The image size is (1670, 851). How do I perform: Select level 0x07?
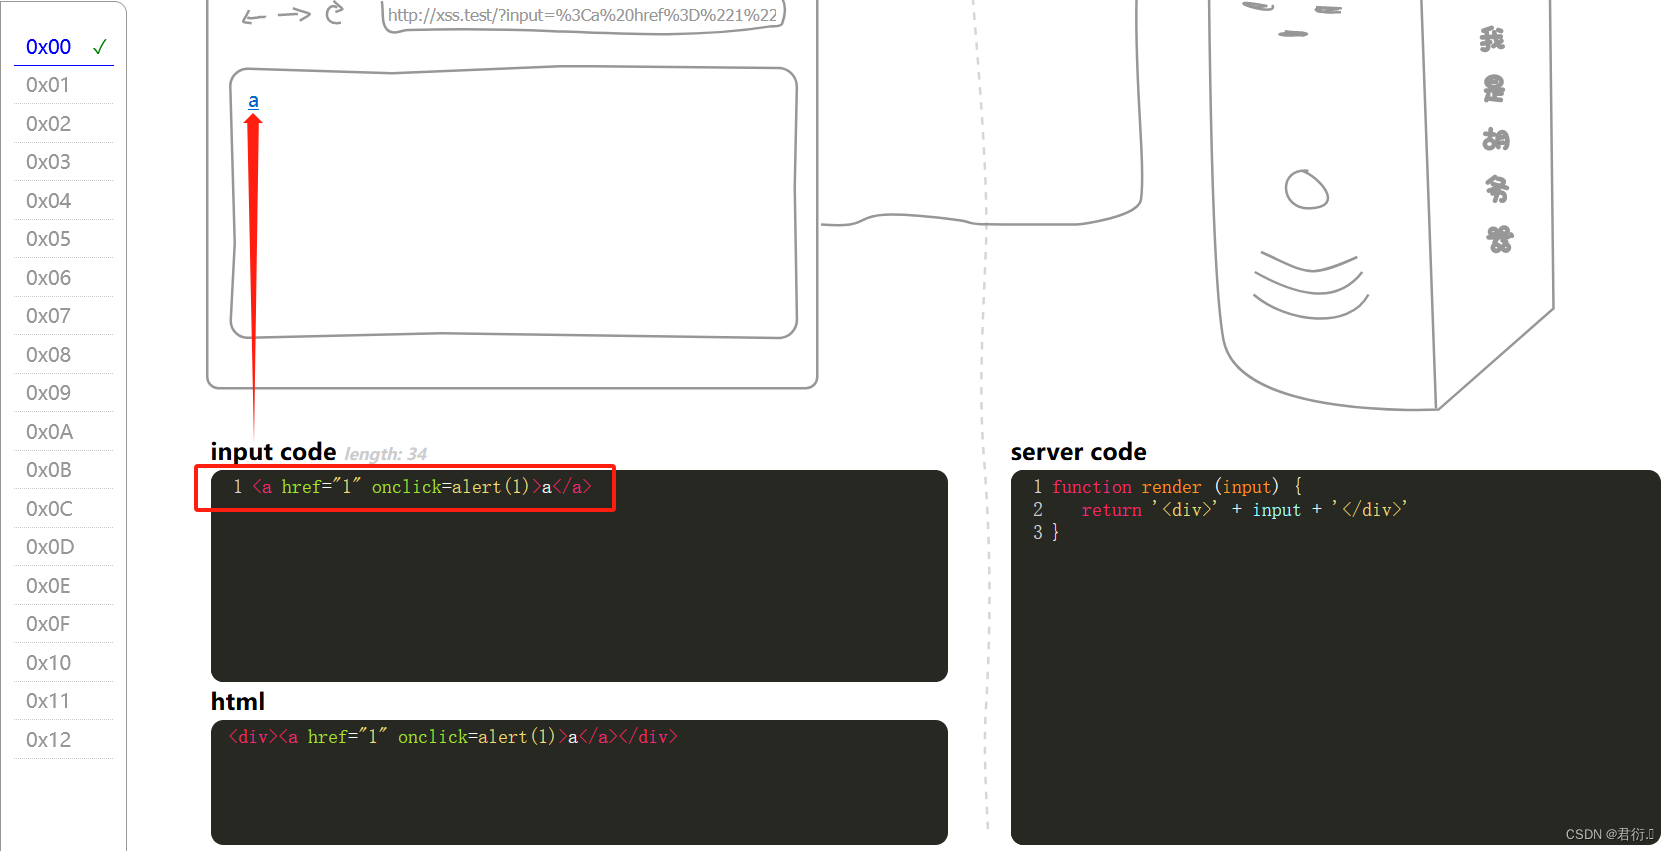click(x=48, y=316)
